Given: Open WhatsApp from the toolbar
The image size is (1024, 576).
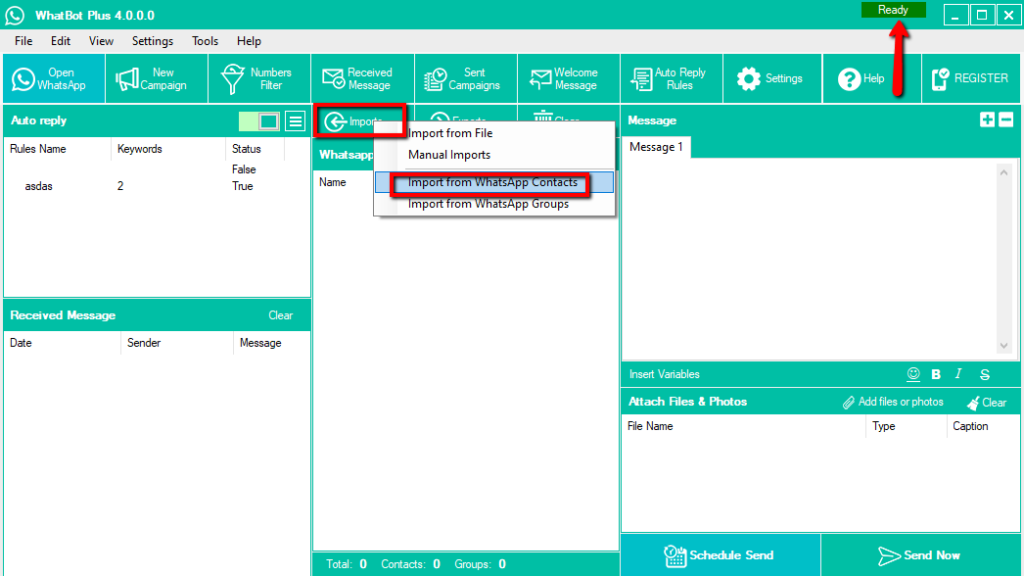Looking at the screenshot, I should 52,79.
